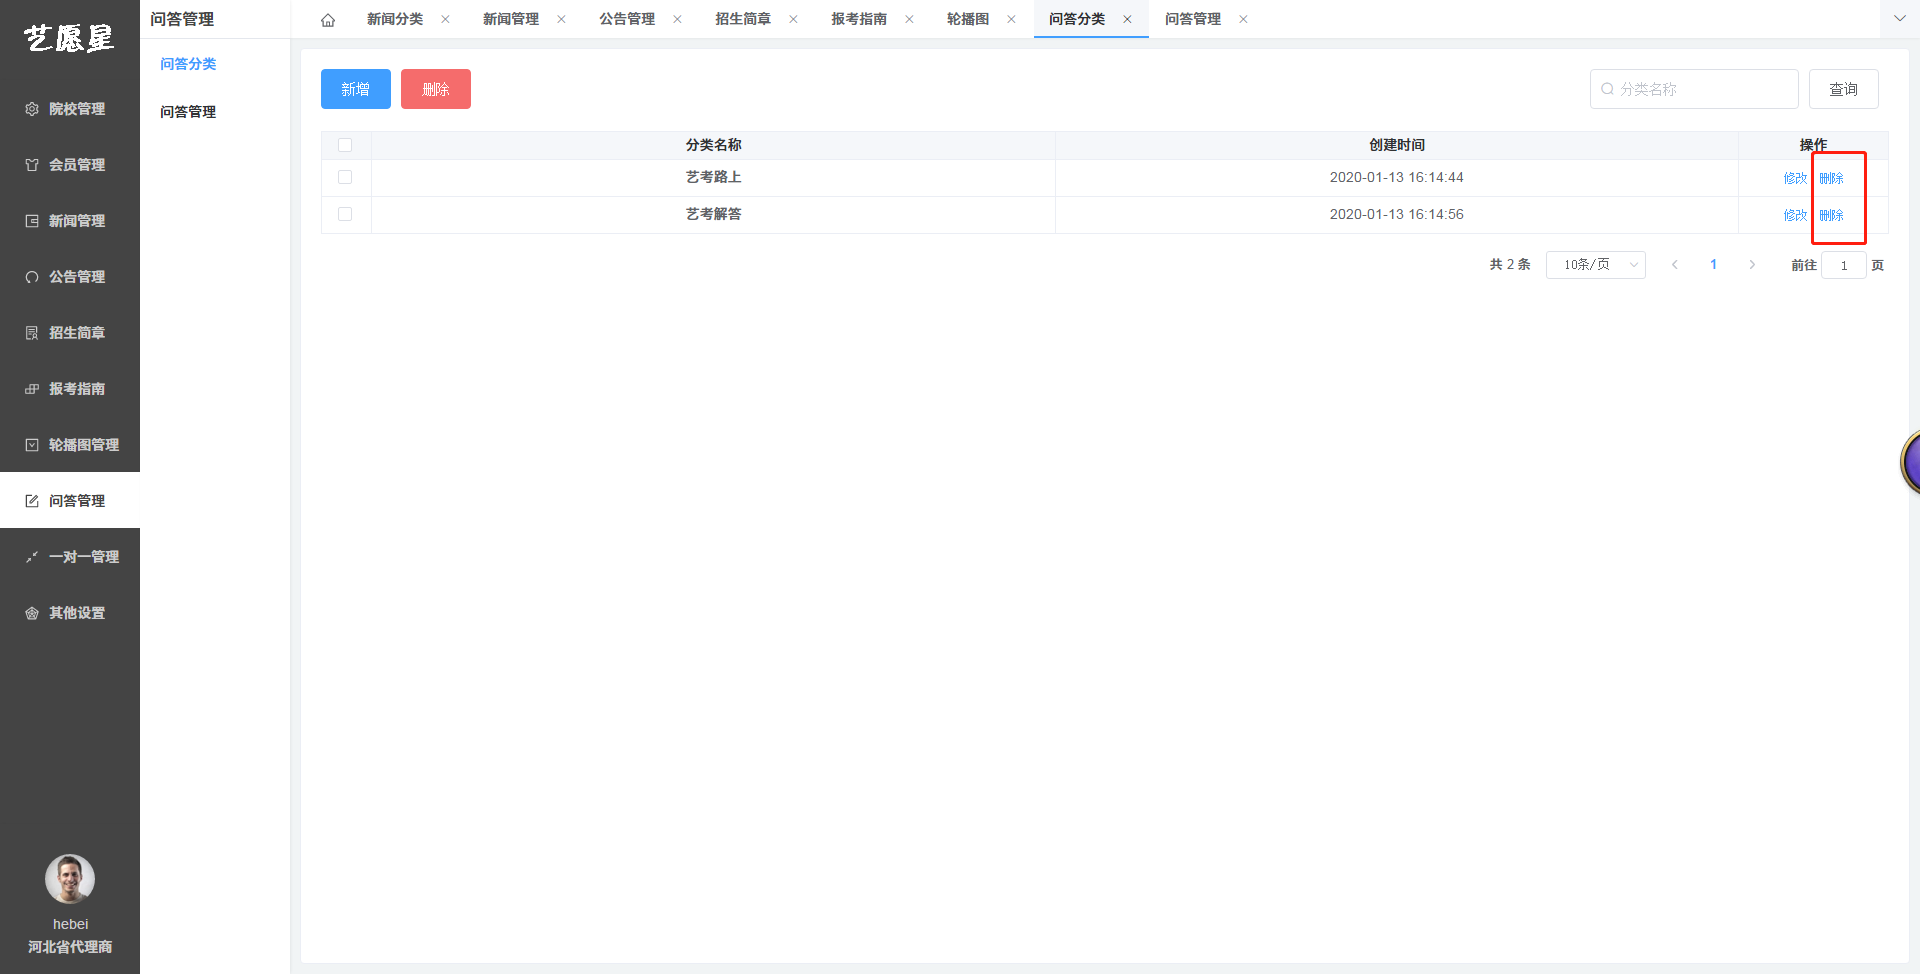Click 河北省代理商 user role label

(x=70, y=947)
